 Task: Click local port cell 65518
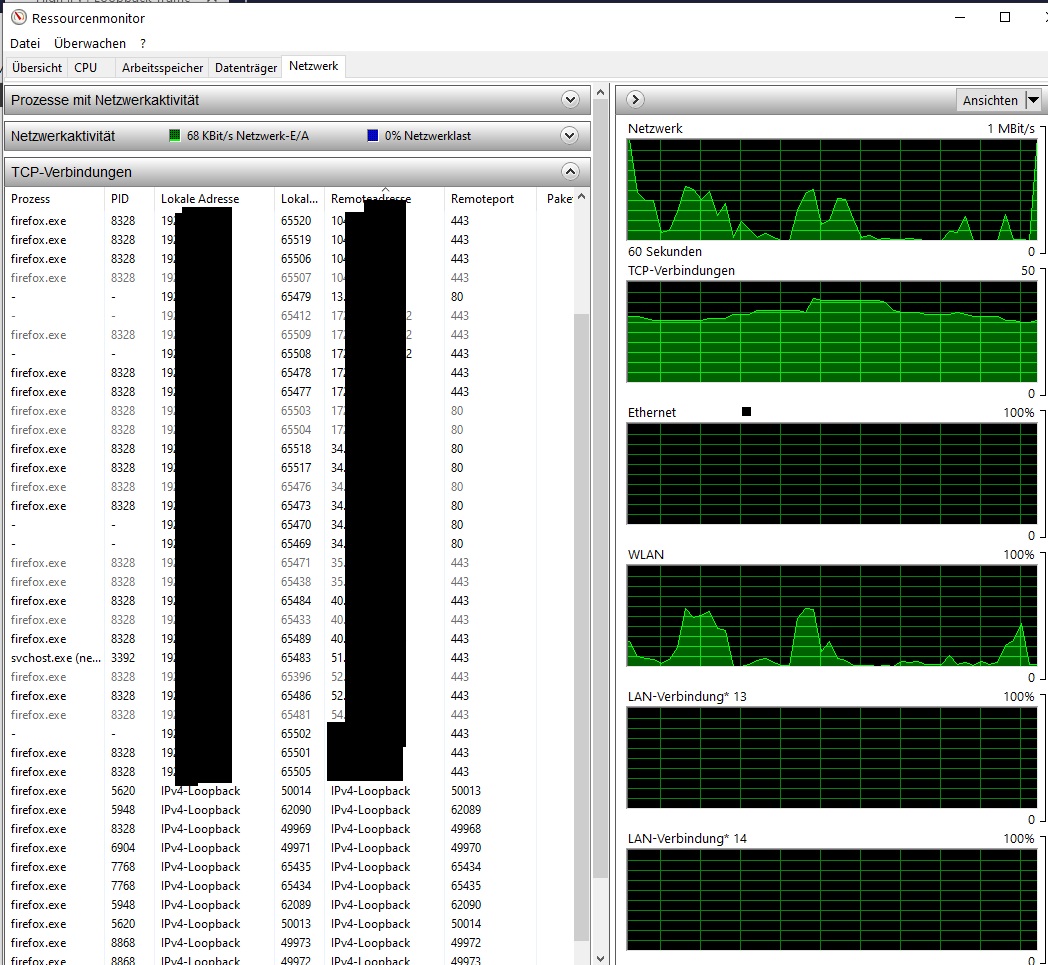[x=296, y=448]
